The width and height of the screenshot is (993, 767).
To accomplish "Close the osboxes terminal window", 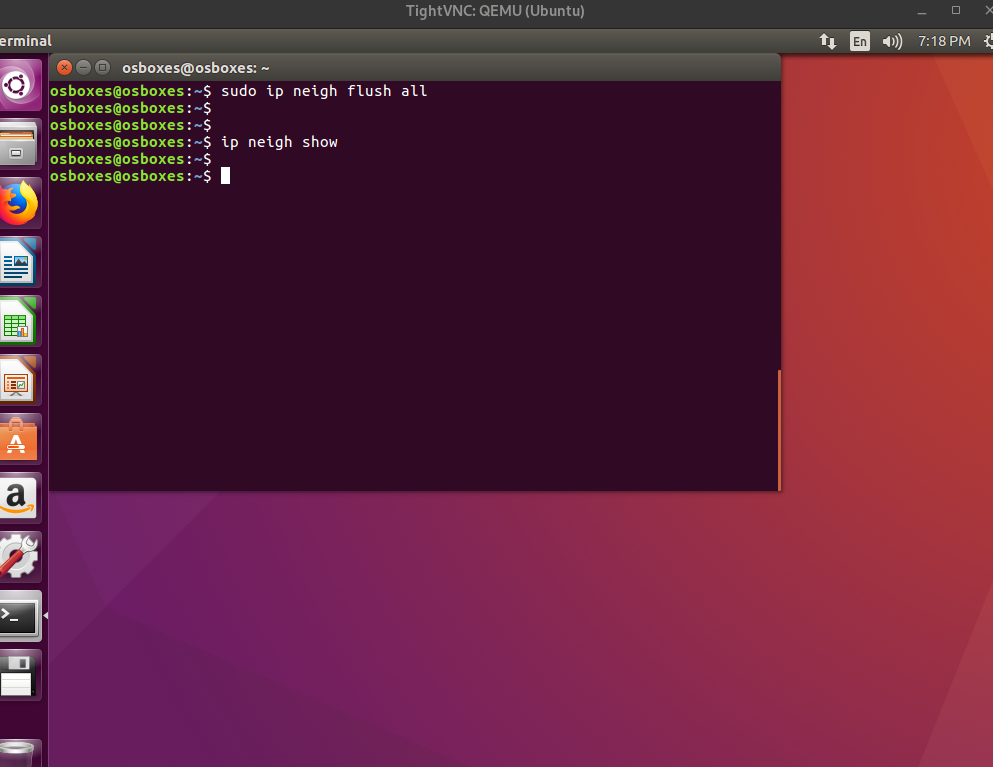I will point(64,67).
